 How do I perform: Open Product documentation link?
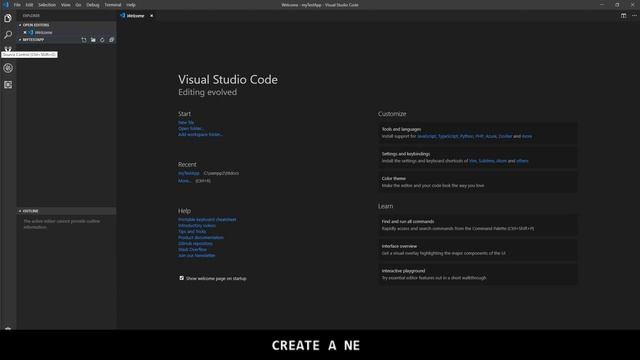pos(201,238)
